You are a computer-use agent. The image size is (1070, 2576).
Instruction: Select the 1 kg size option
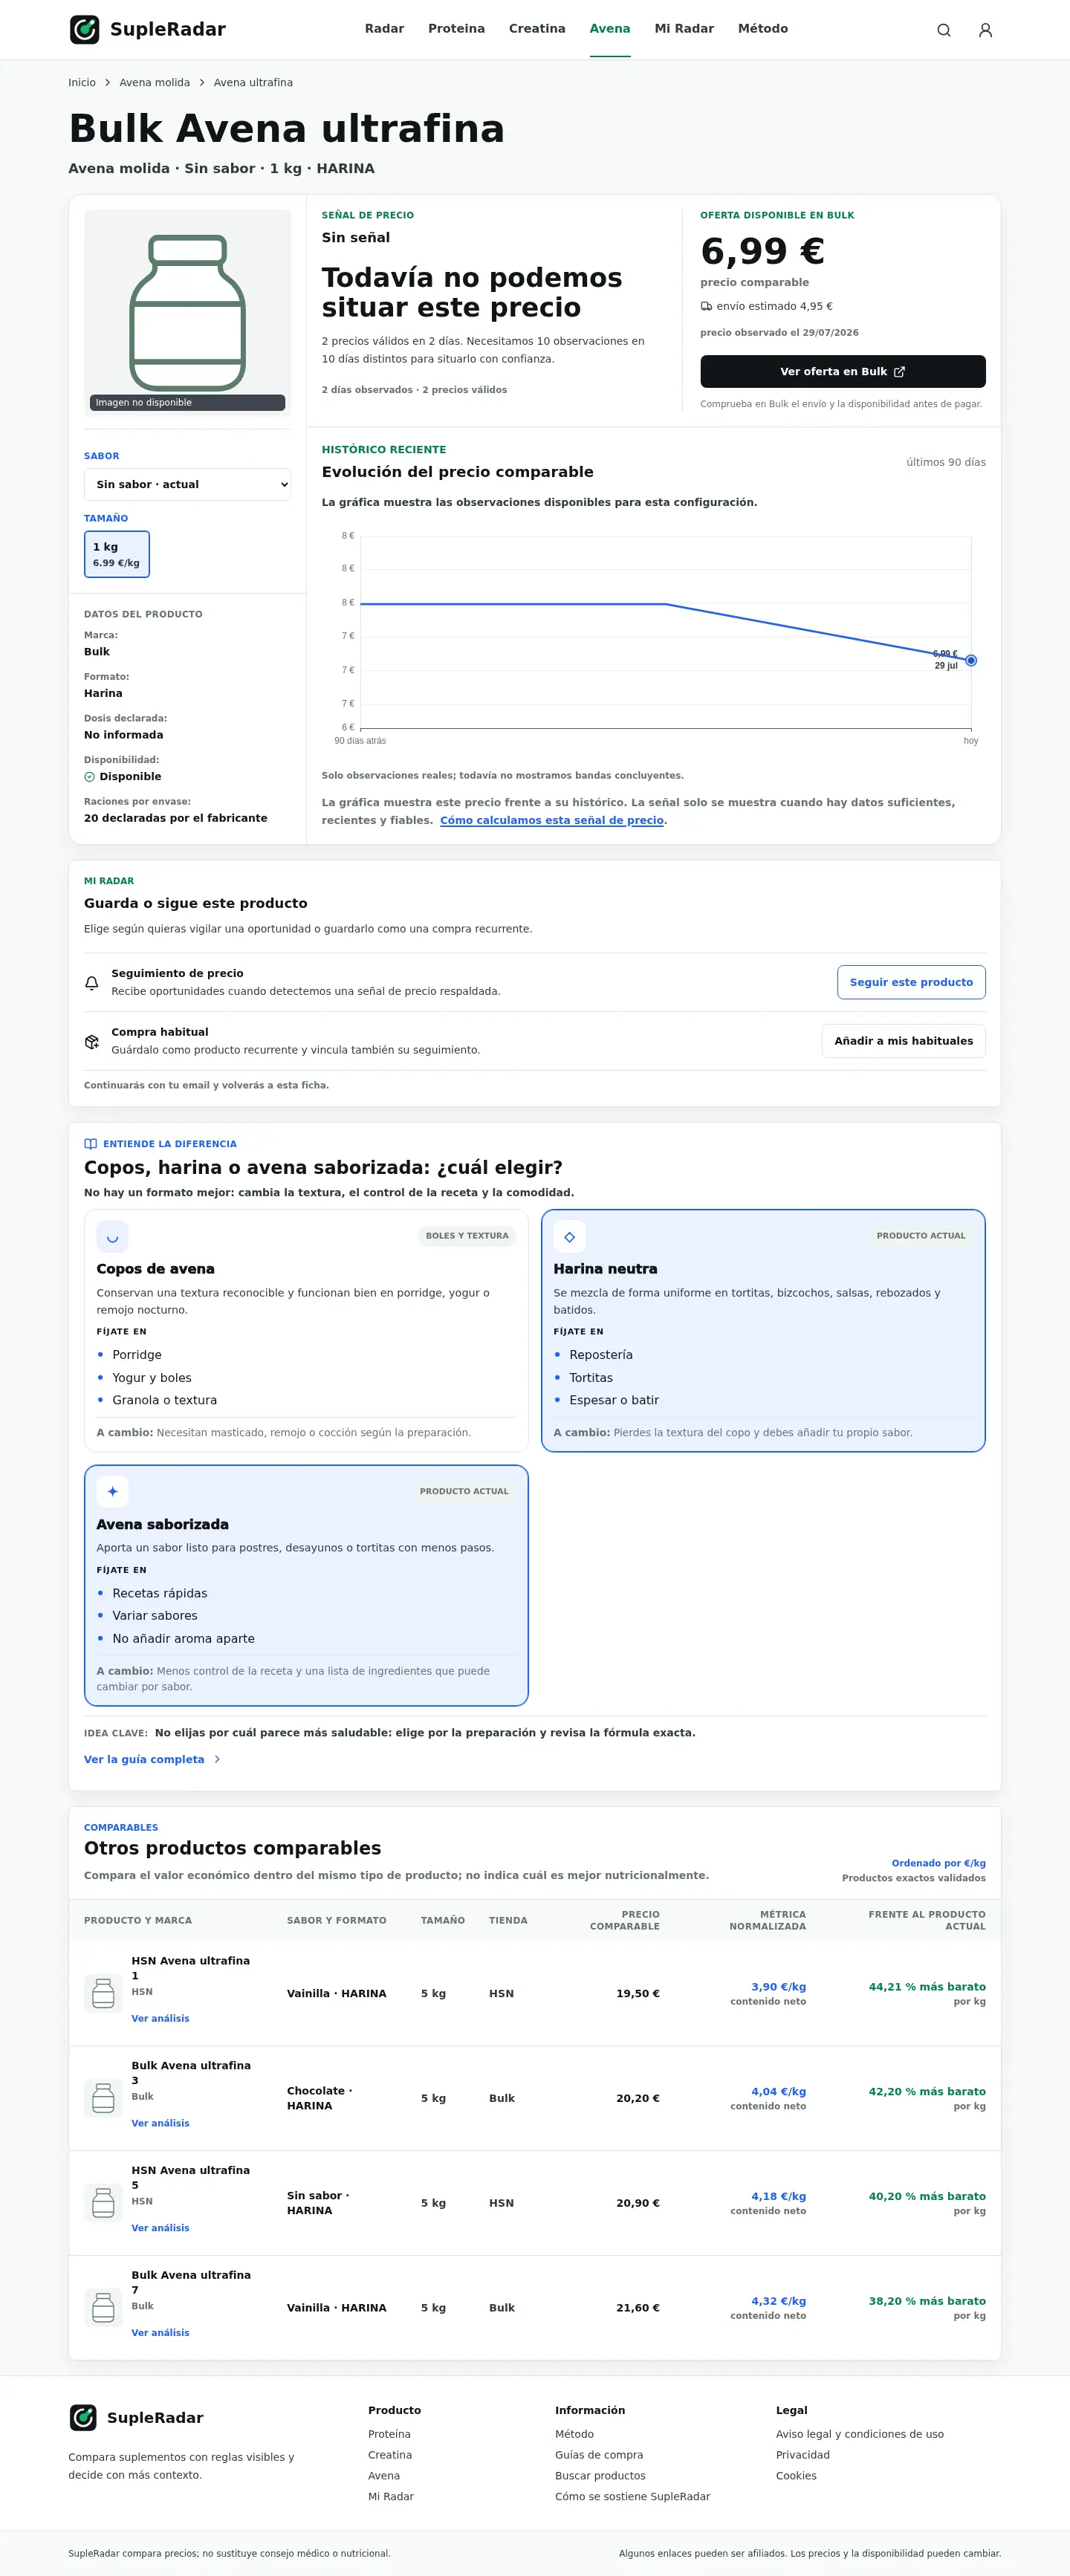(x=117, y=554)
